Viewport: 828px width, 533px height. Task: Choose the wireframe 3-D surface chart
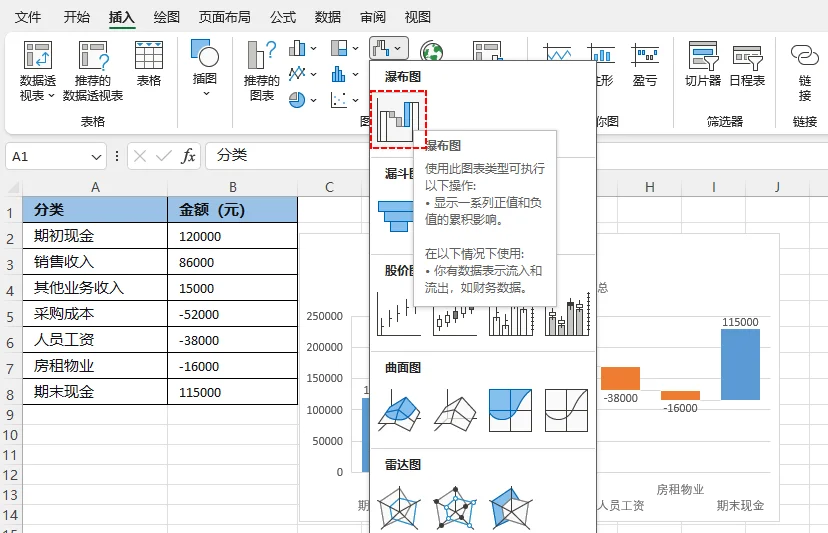click(x=455, y=410)
